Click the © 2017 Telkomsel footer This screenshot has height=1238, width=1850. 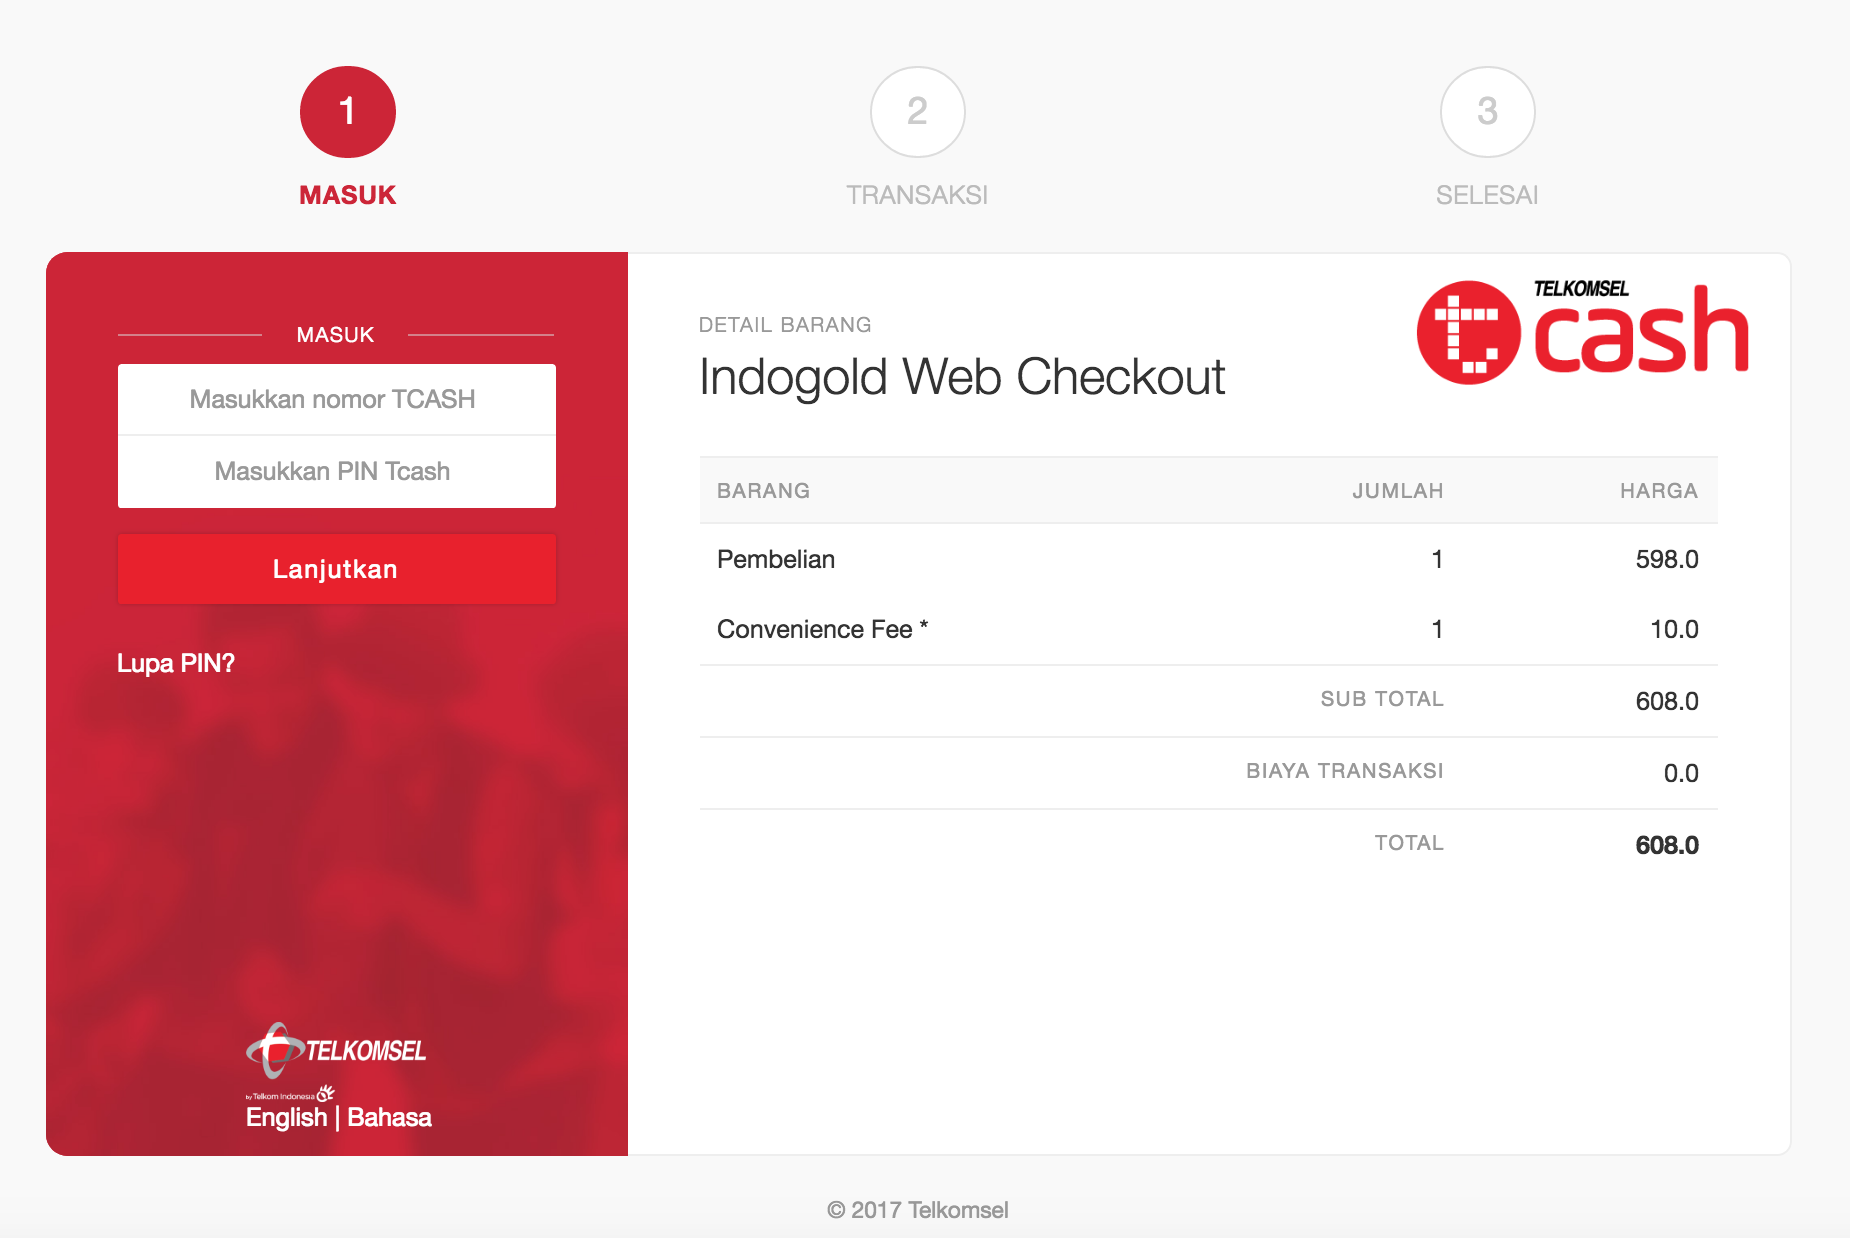click(x=918, y=1210)
